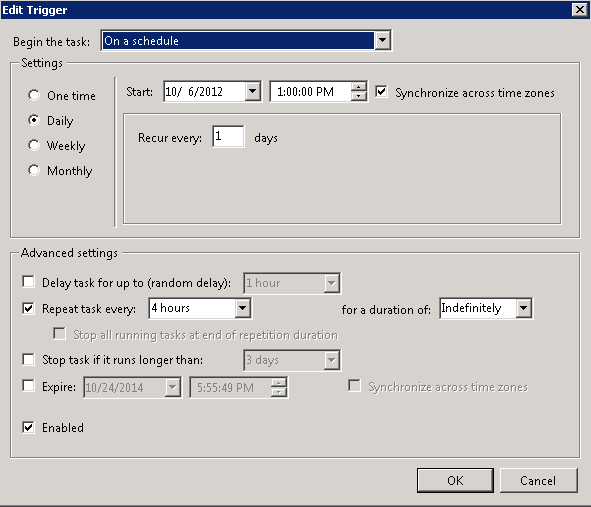Choose the Weekly schedule option
This screenshot has height=507, width=591.
coord(34,145)
